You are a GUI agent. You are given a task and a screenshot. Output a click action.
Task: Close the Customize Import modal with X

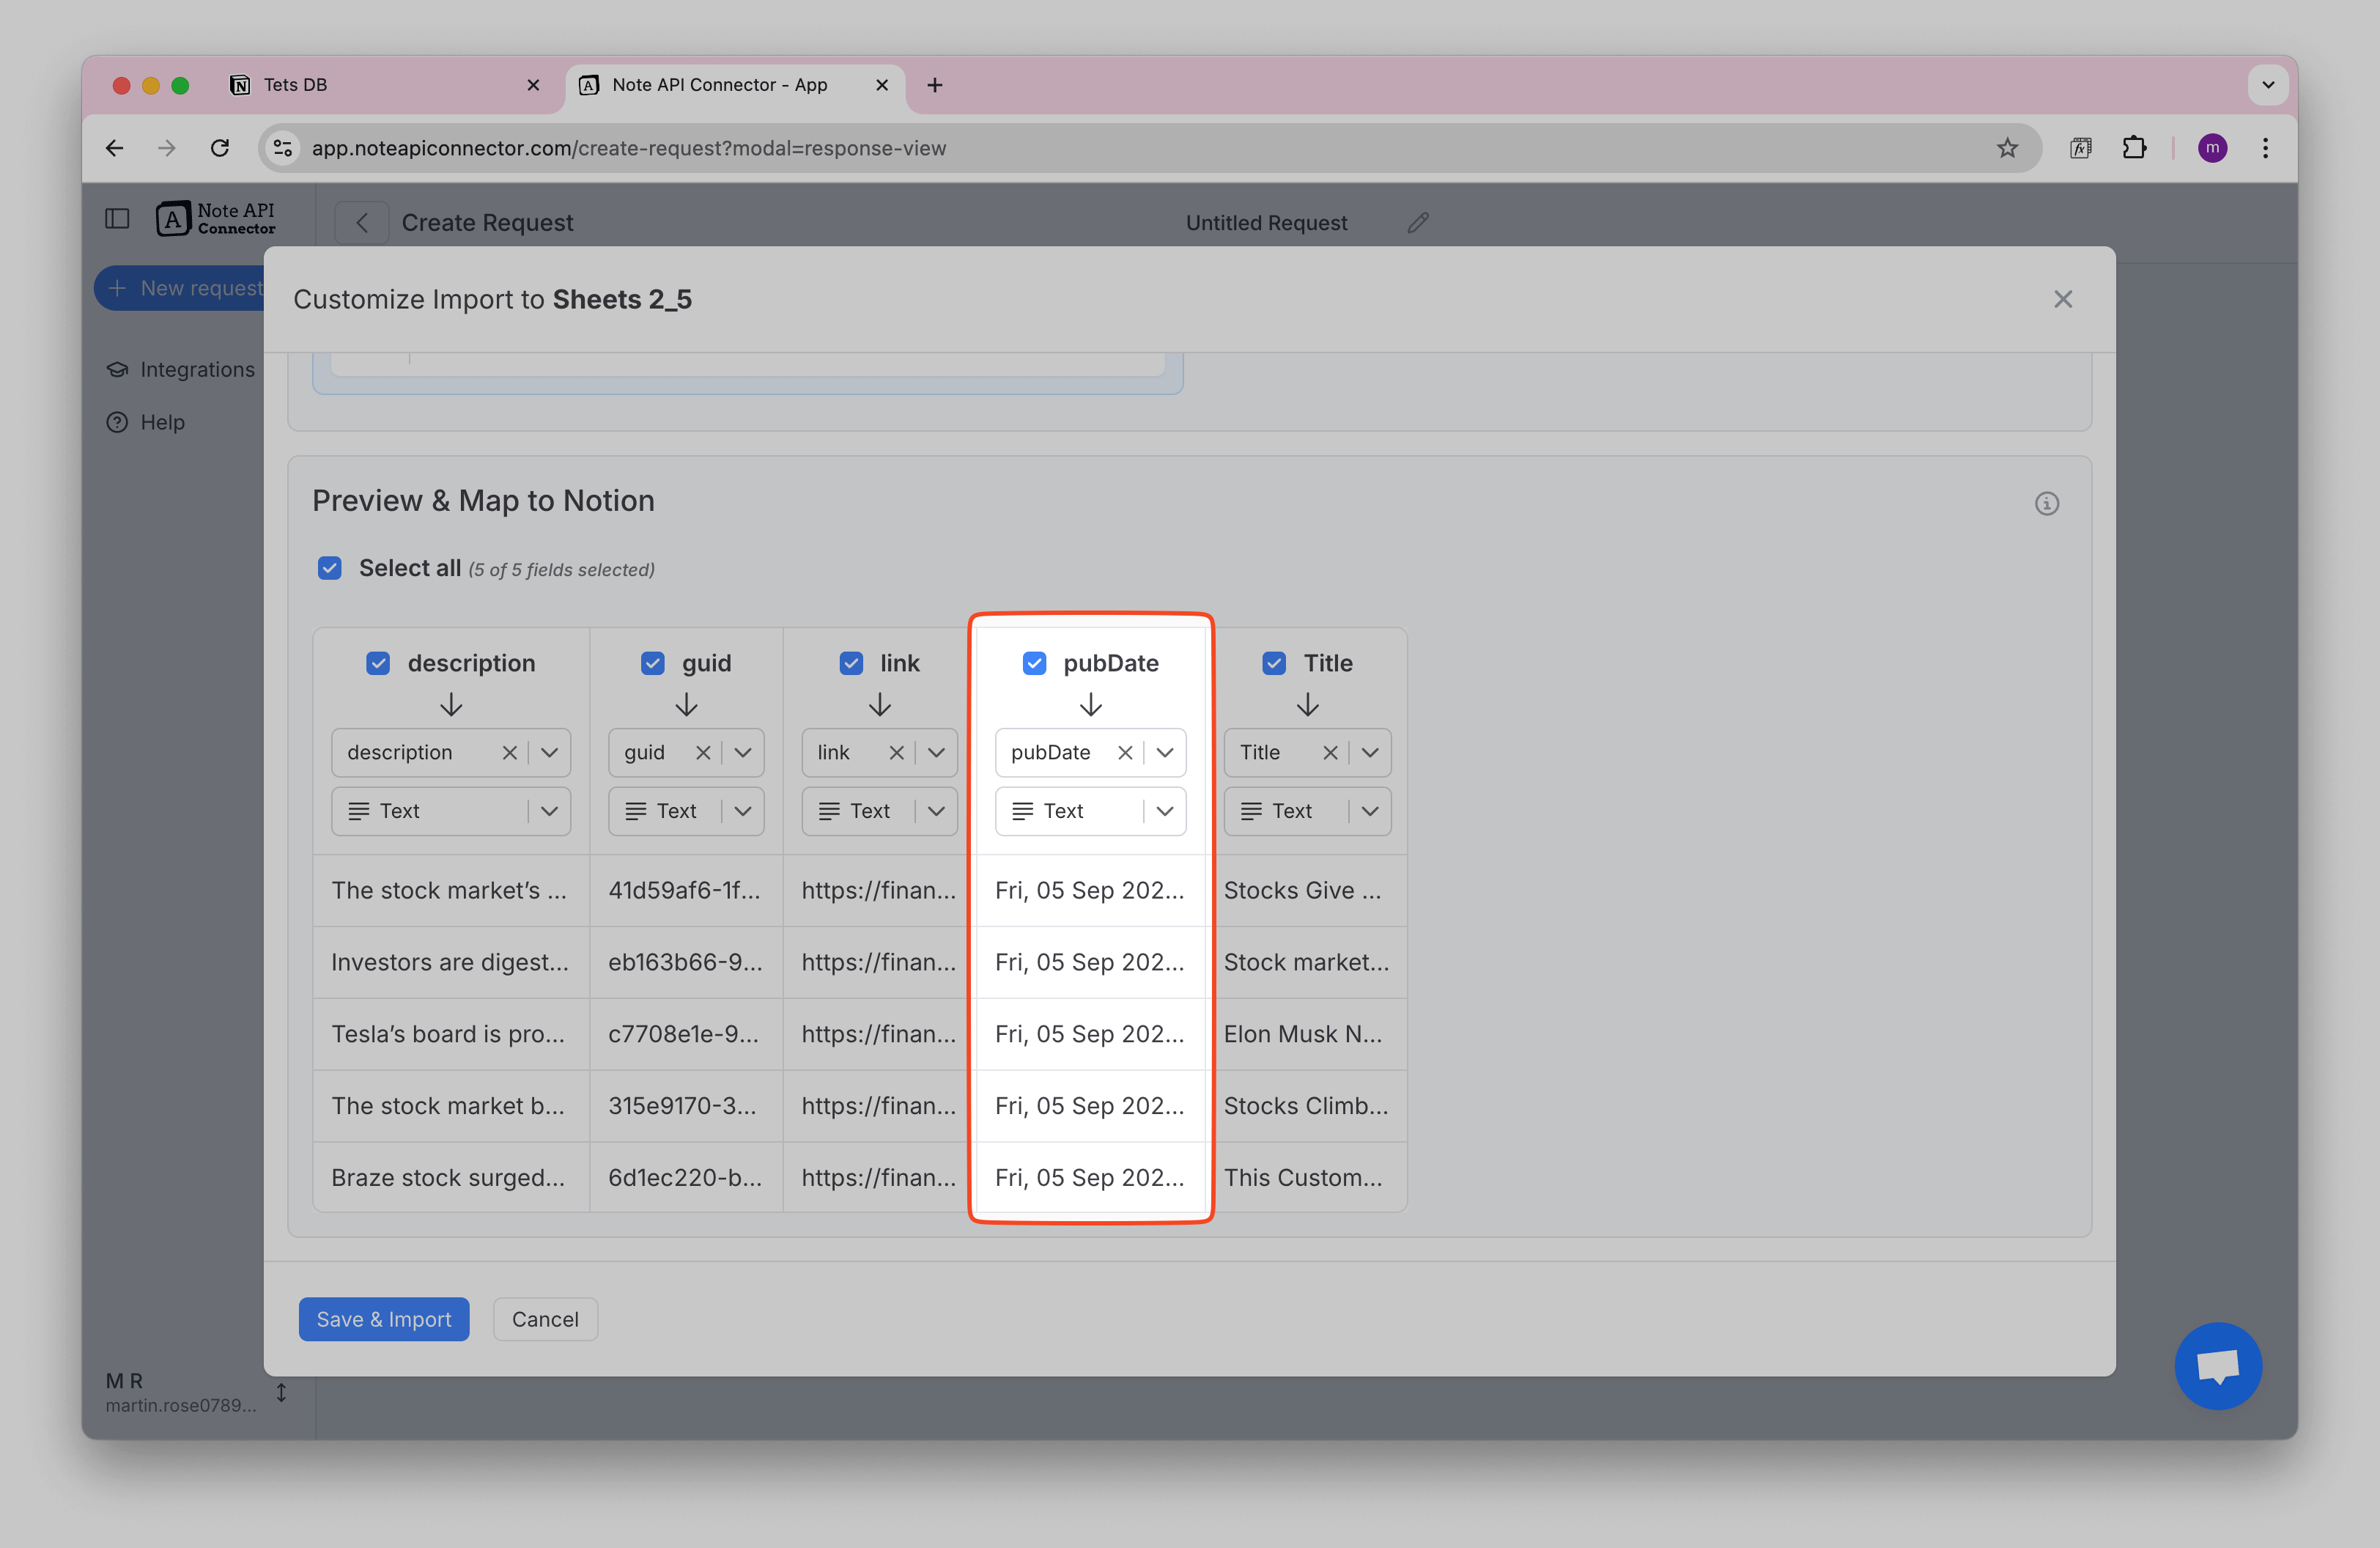click(2062, 299)
